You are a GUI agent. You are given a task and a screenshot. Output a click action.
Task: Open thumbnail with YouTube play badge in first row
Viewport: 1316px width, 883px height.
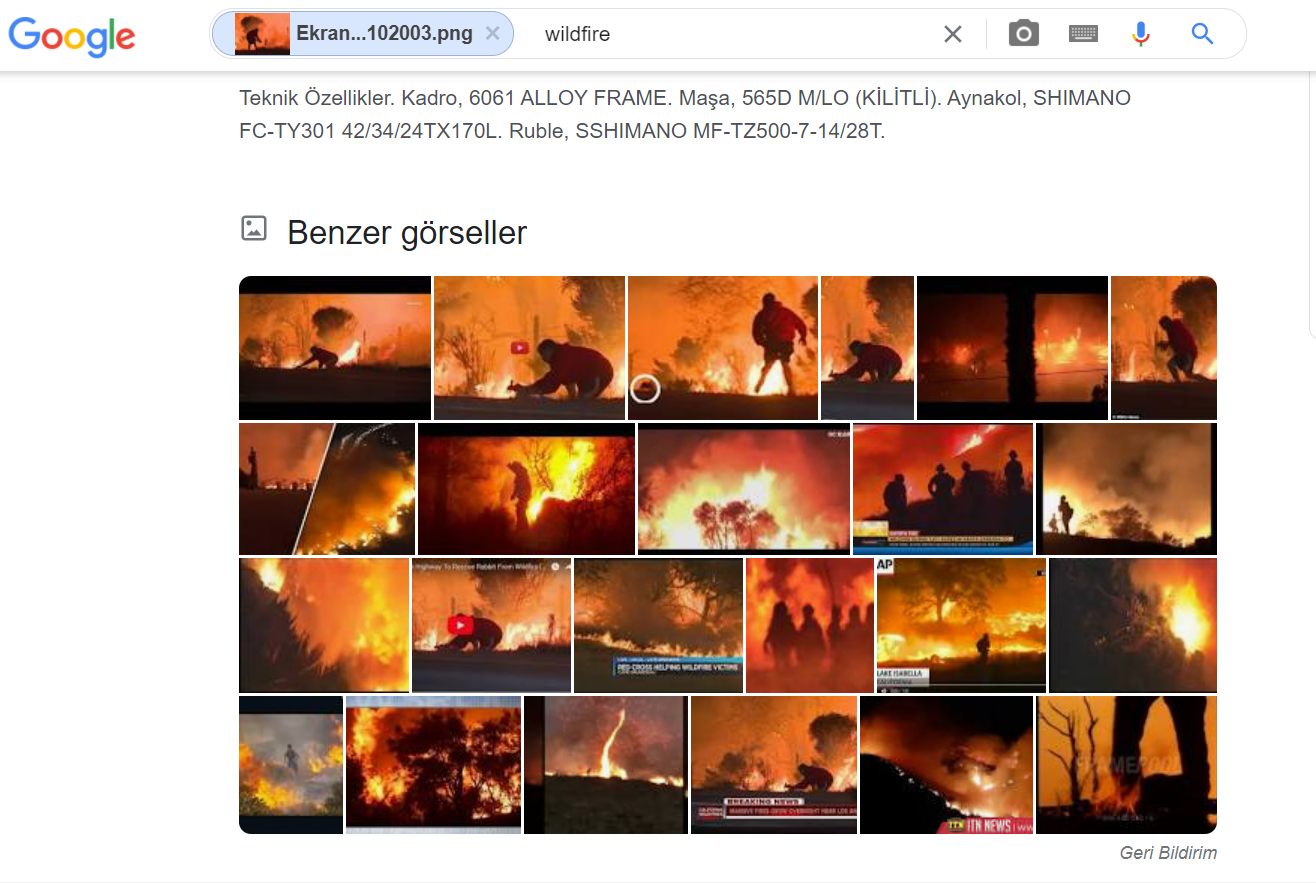click(x=529, y=348)
